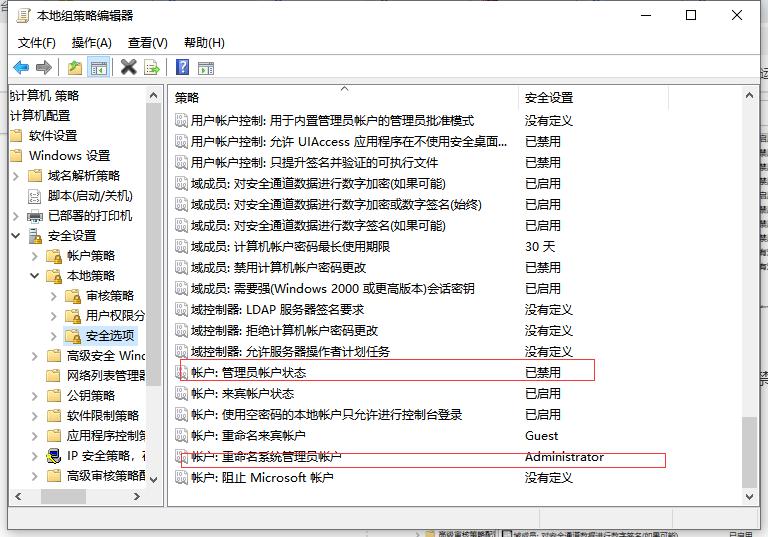
Task: Select policy 帐户: 重命名来宾帐户
Action: (248, 436)
